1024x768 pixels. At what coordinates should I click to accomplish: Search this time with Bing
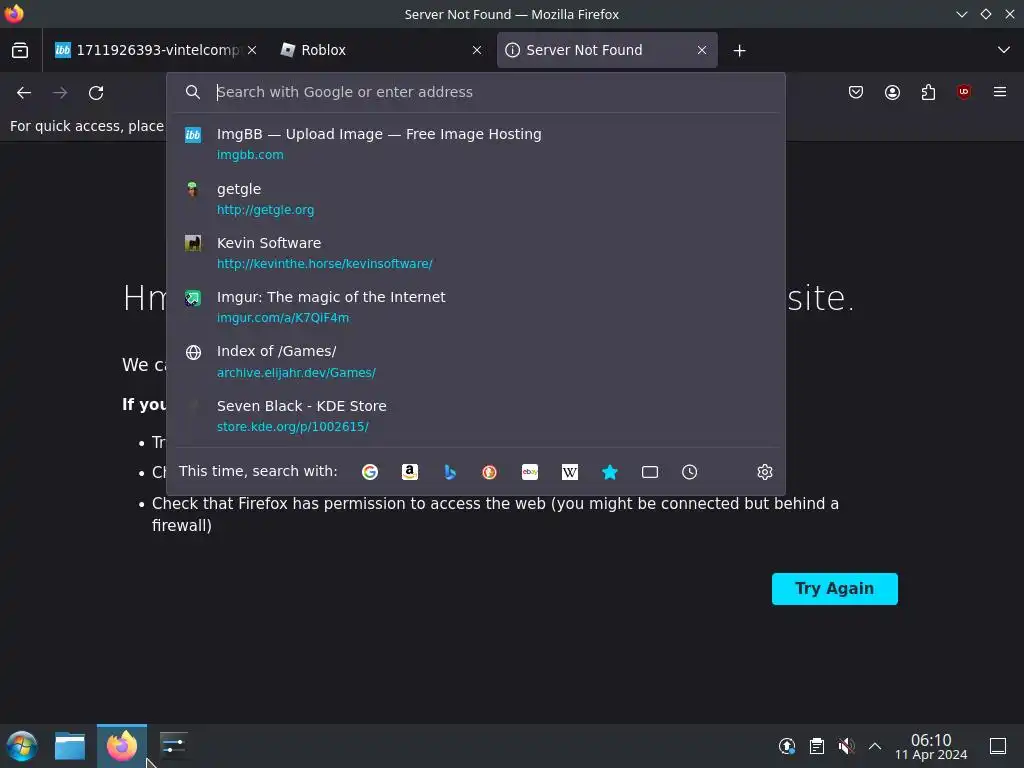tap(449, 472)
